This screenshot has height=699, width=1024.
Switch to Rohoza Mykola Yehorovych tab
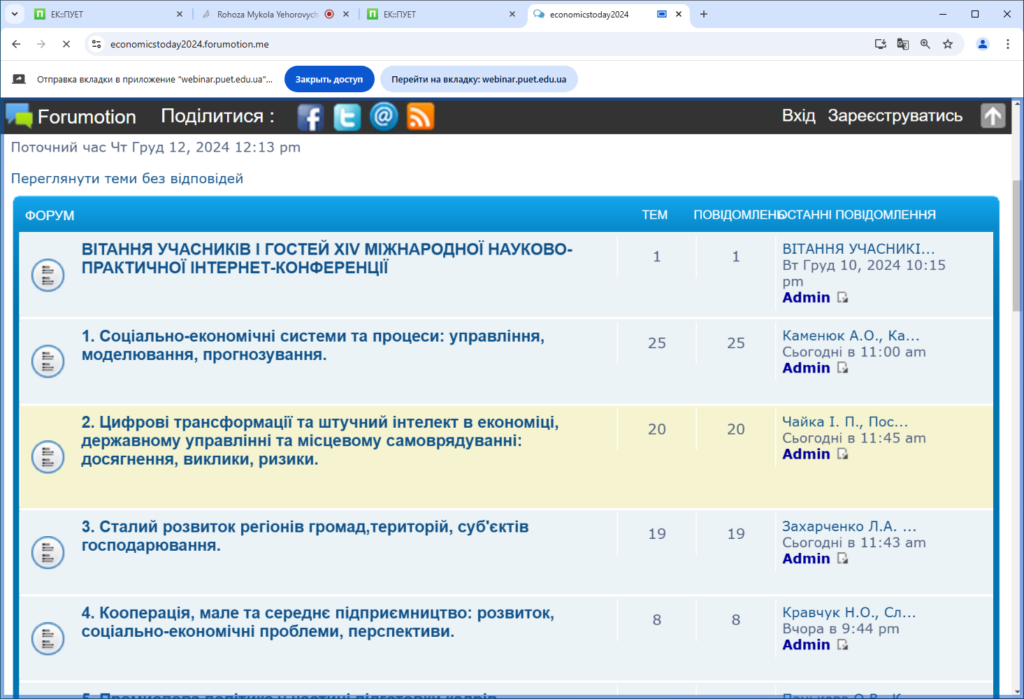pos(267,15)
